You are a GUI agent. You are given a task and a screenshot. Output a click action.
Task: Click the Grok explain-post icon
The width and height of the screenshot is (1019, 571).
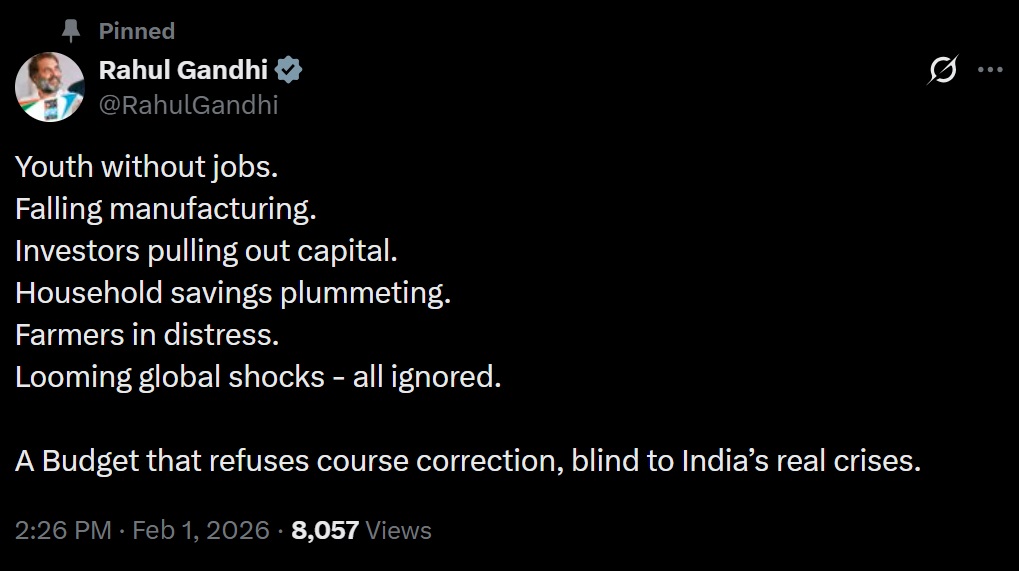pyautogui.click(x=941, y=70)
